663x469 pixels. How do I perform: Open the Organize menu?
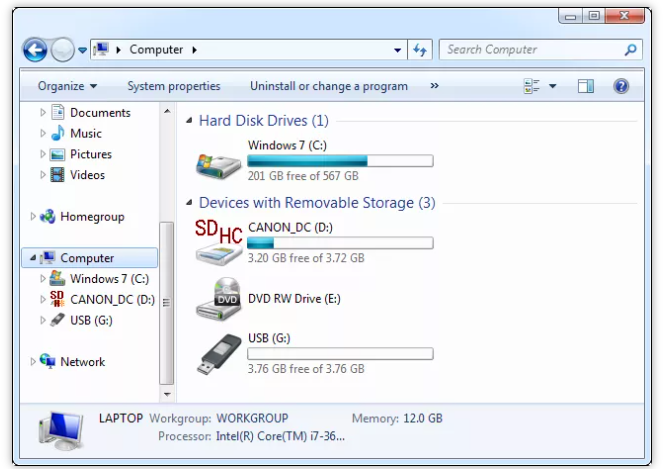[67, 86]
